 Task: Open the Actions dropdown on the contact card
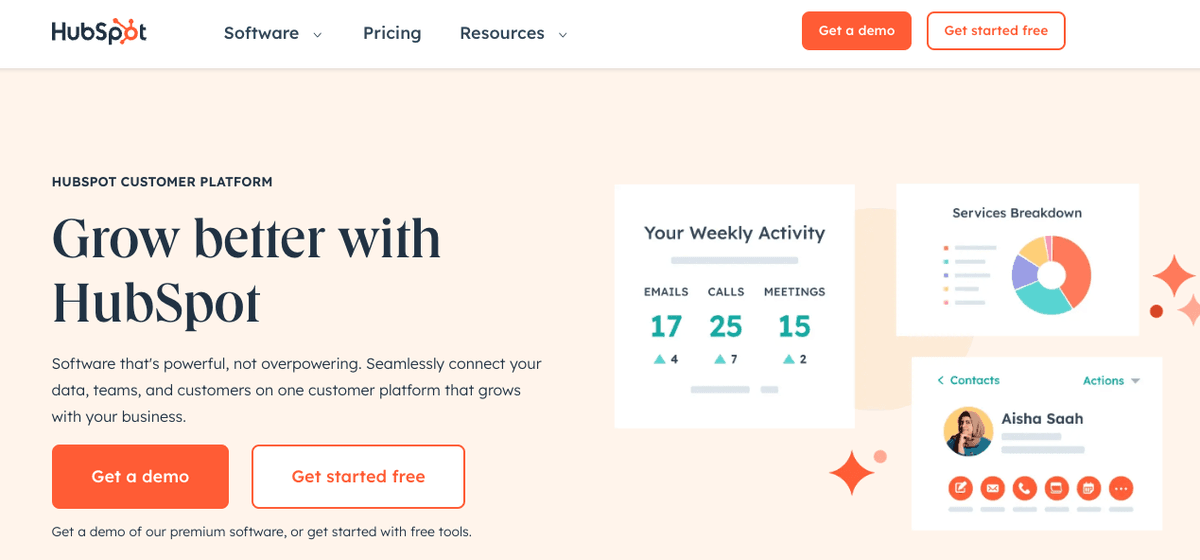(1111, 381)
